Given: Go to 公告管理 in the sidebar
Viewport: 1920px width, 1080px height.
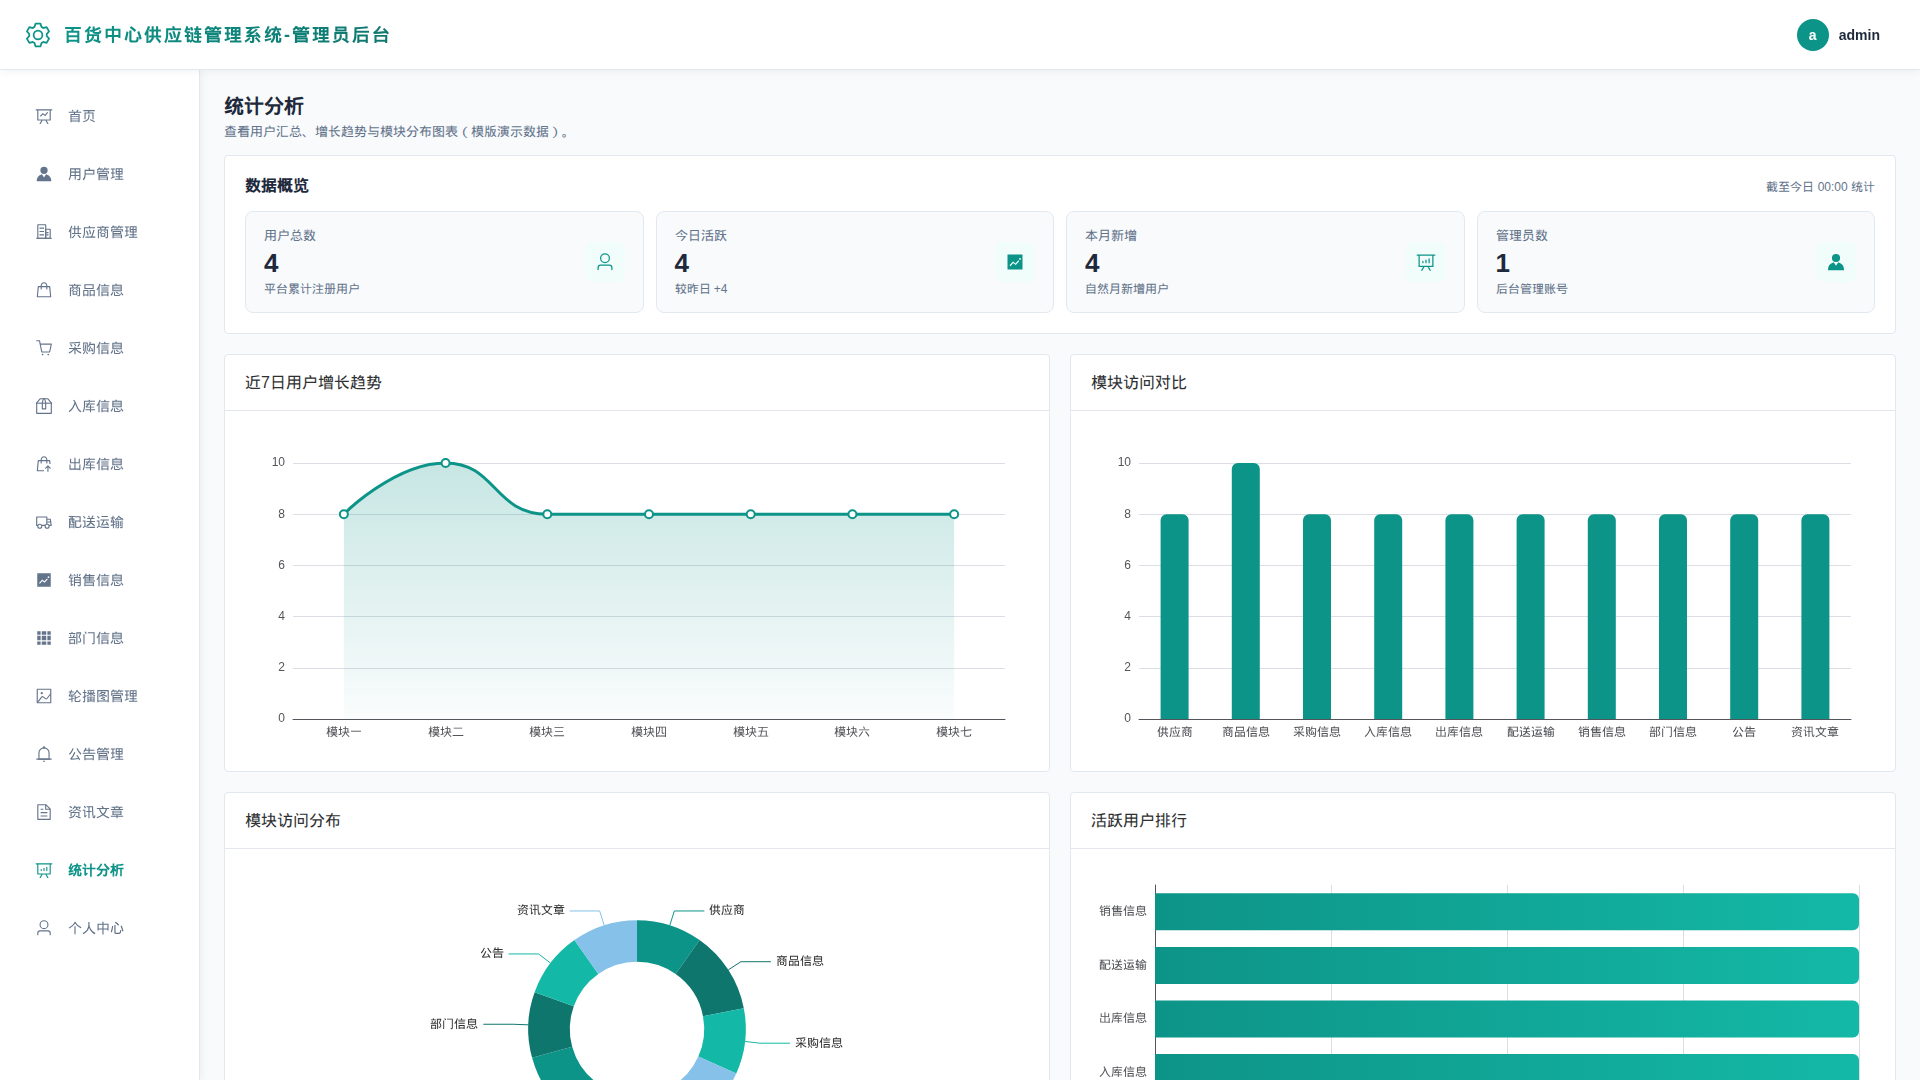Looking at the screenshot, I should [100, 754].
